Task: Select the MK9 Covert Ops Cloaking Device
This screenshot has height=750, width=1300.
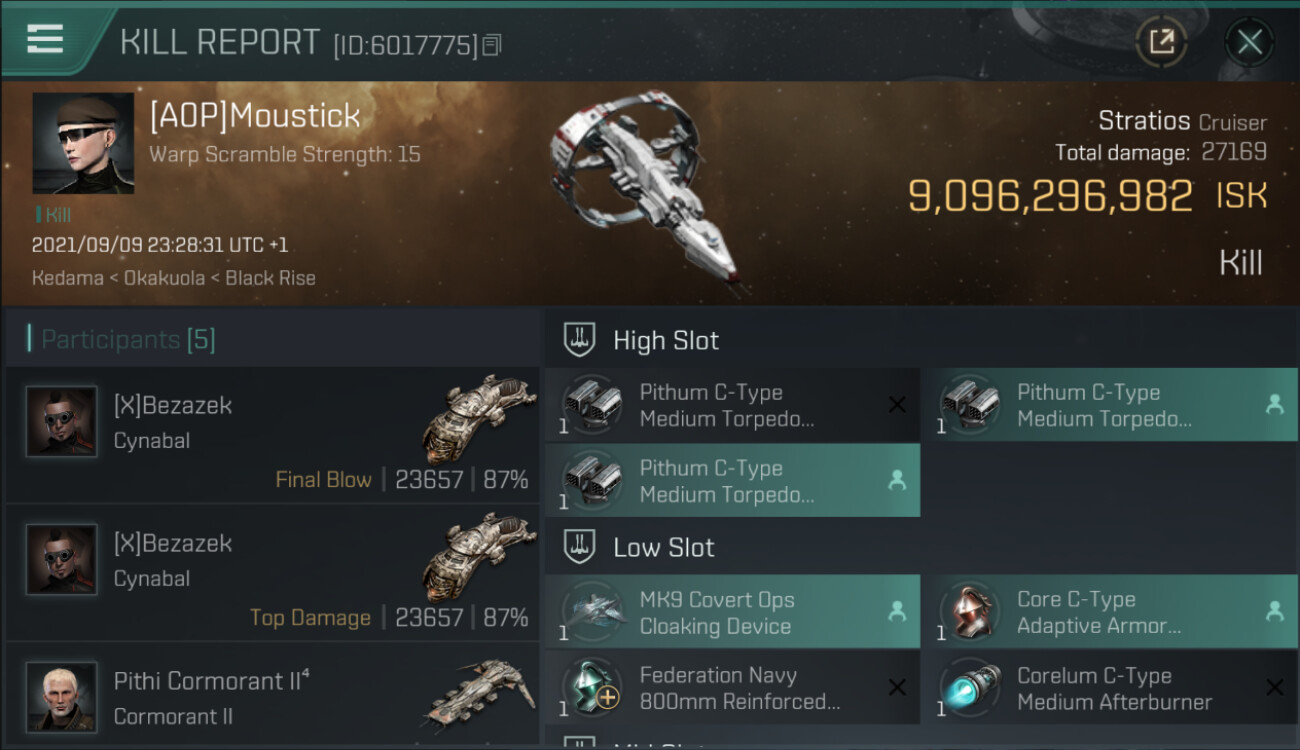Action: [x=732, y=613]
